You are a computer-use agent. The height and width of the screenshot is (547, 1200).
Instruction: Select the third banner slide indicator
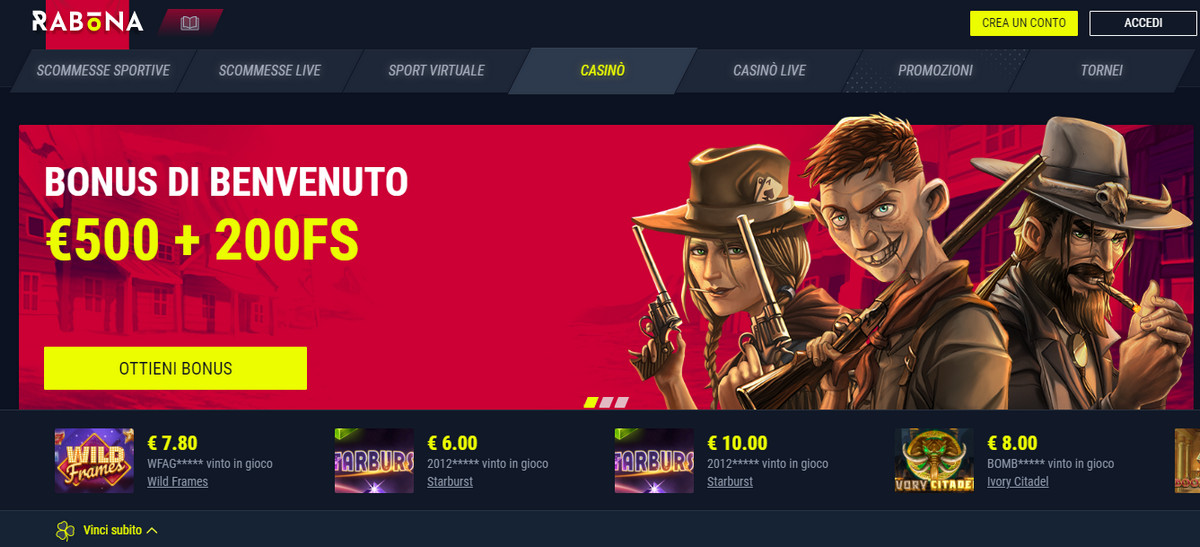(621, 402)
